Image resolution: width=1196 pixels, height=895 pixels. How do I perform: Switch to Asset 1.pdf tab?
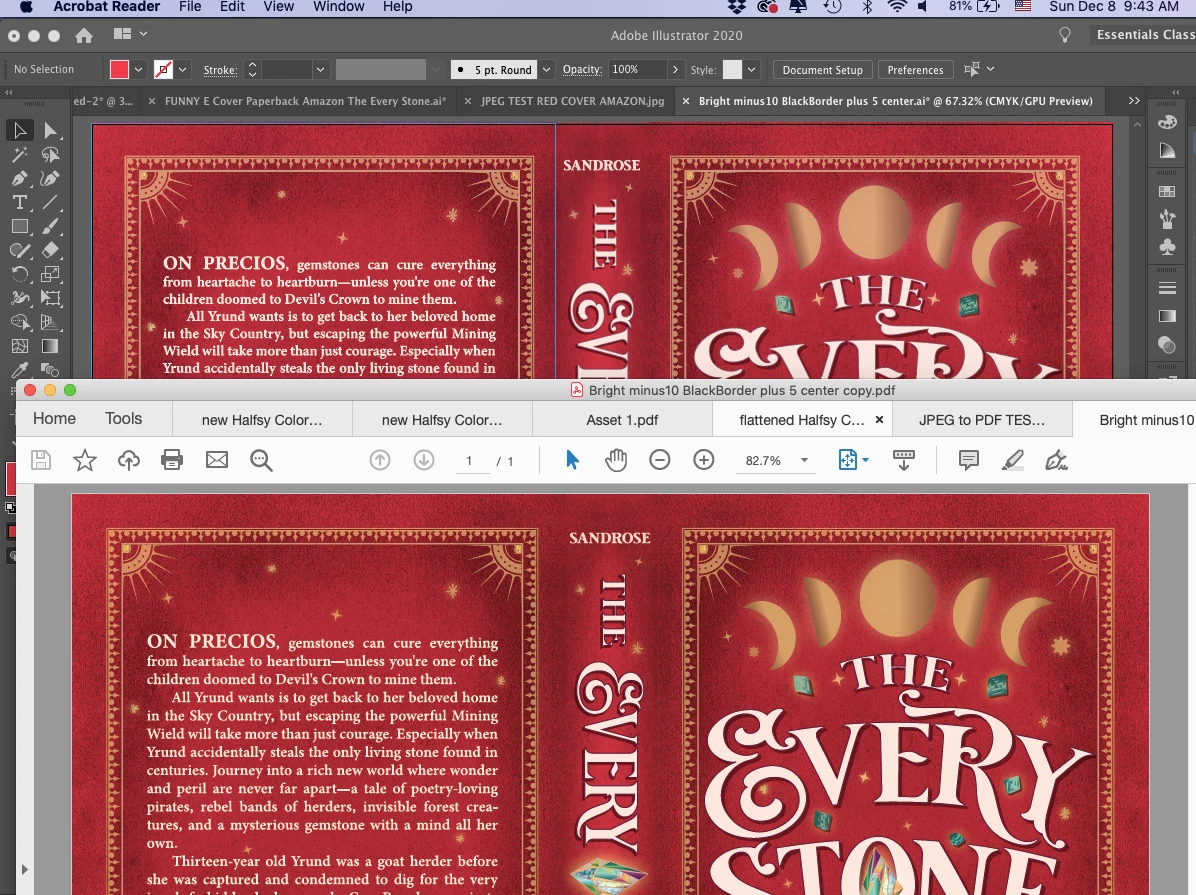(622, 420)
